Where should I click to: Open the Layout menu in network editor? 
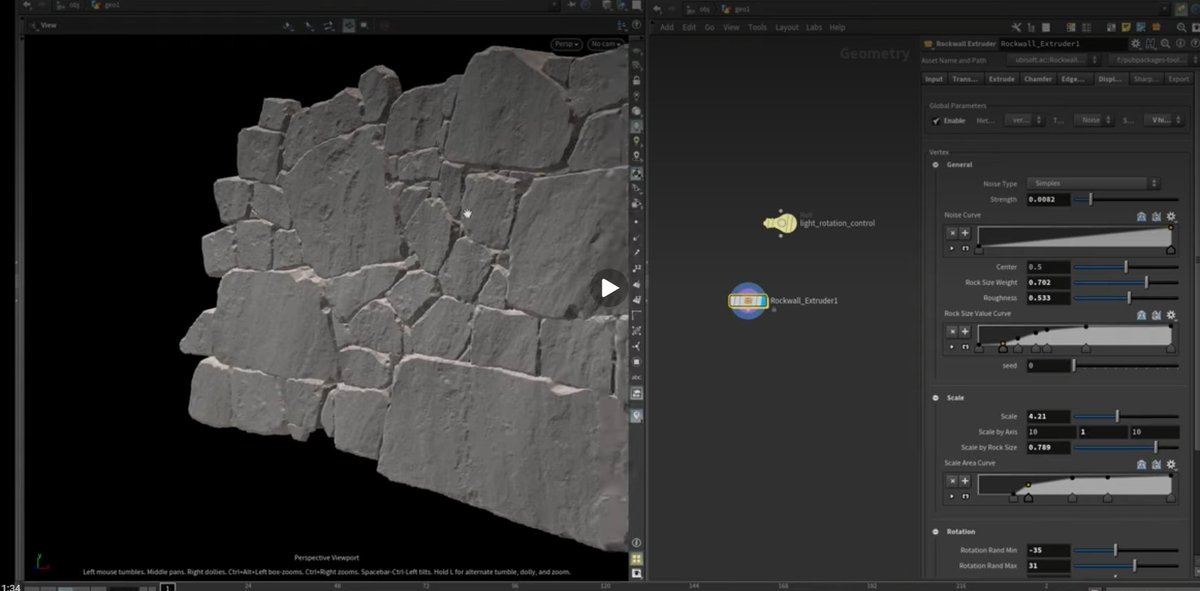(787, 27)
